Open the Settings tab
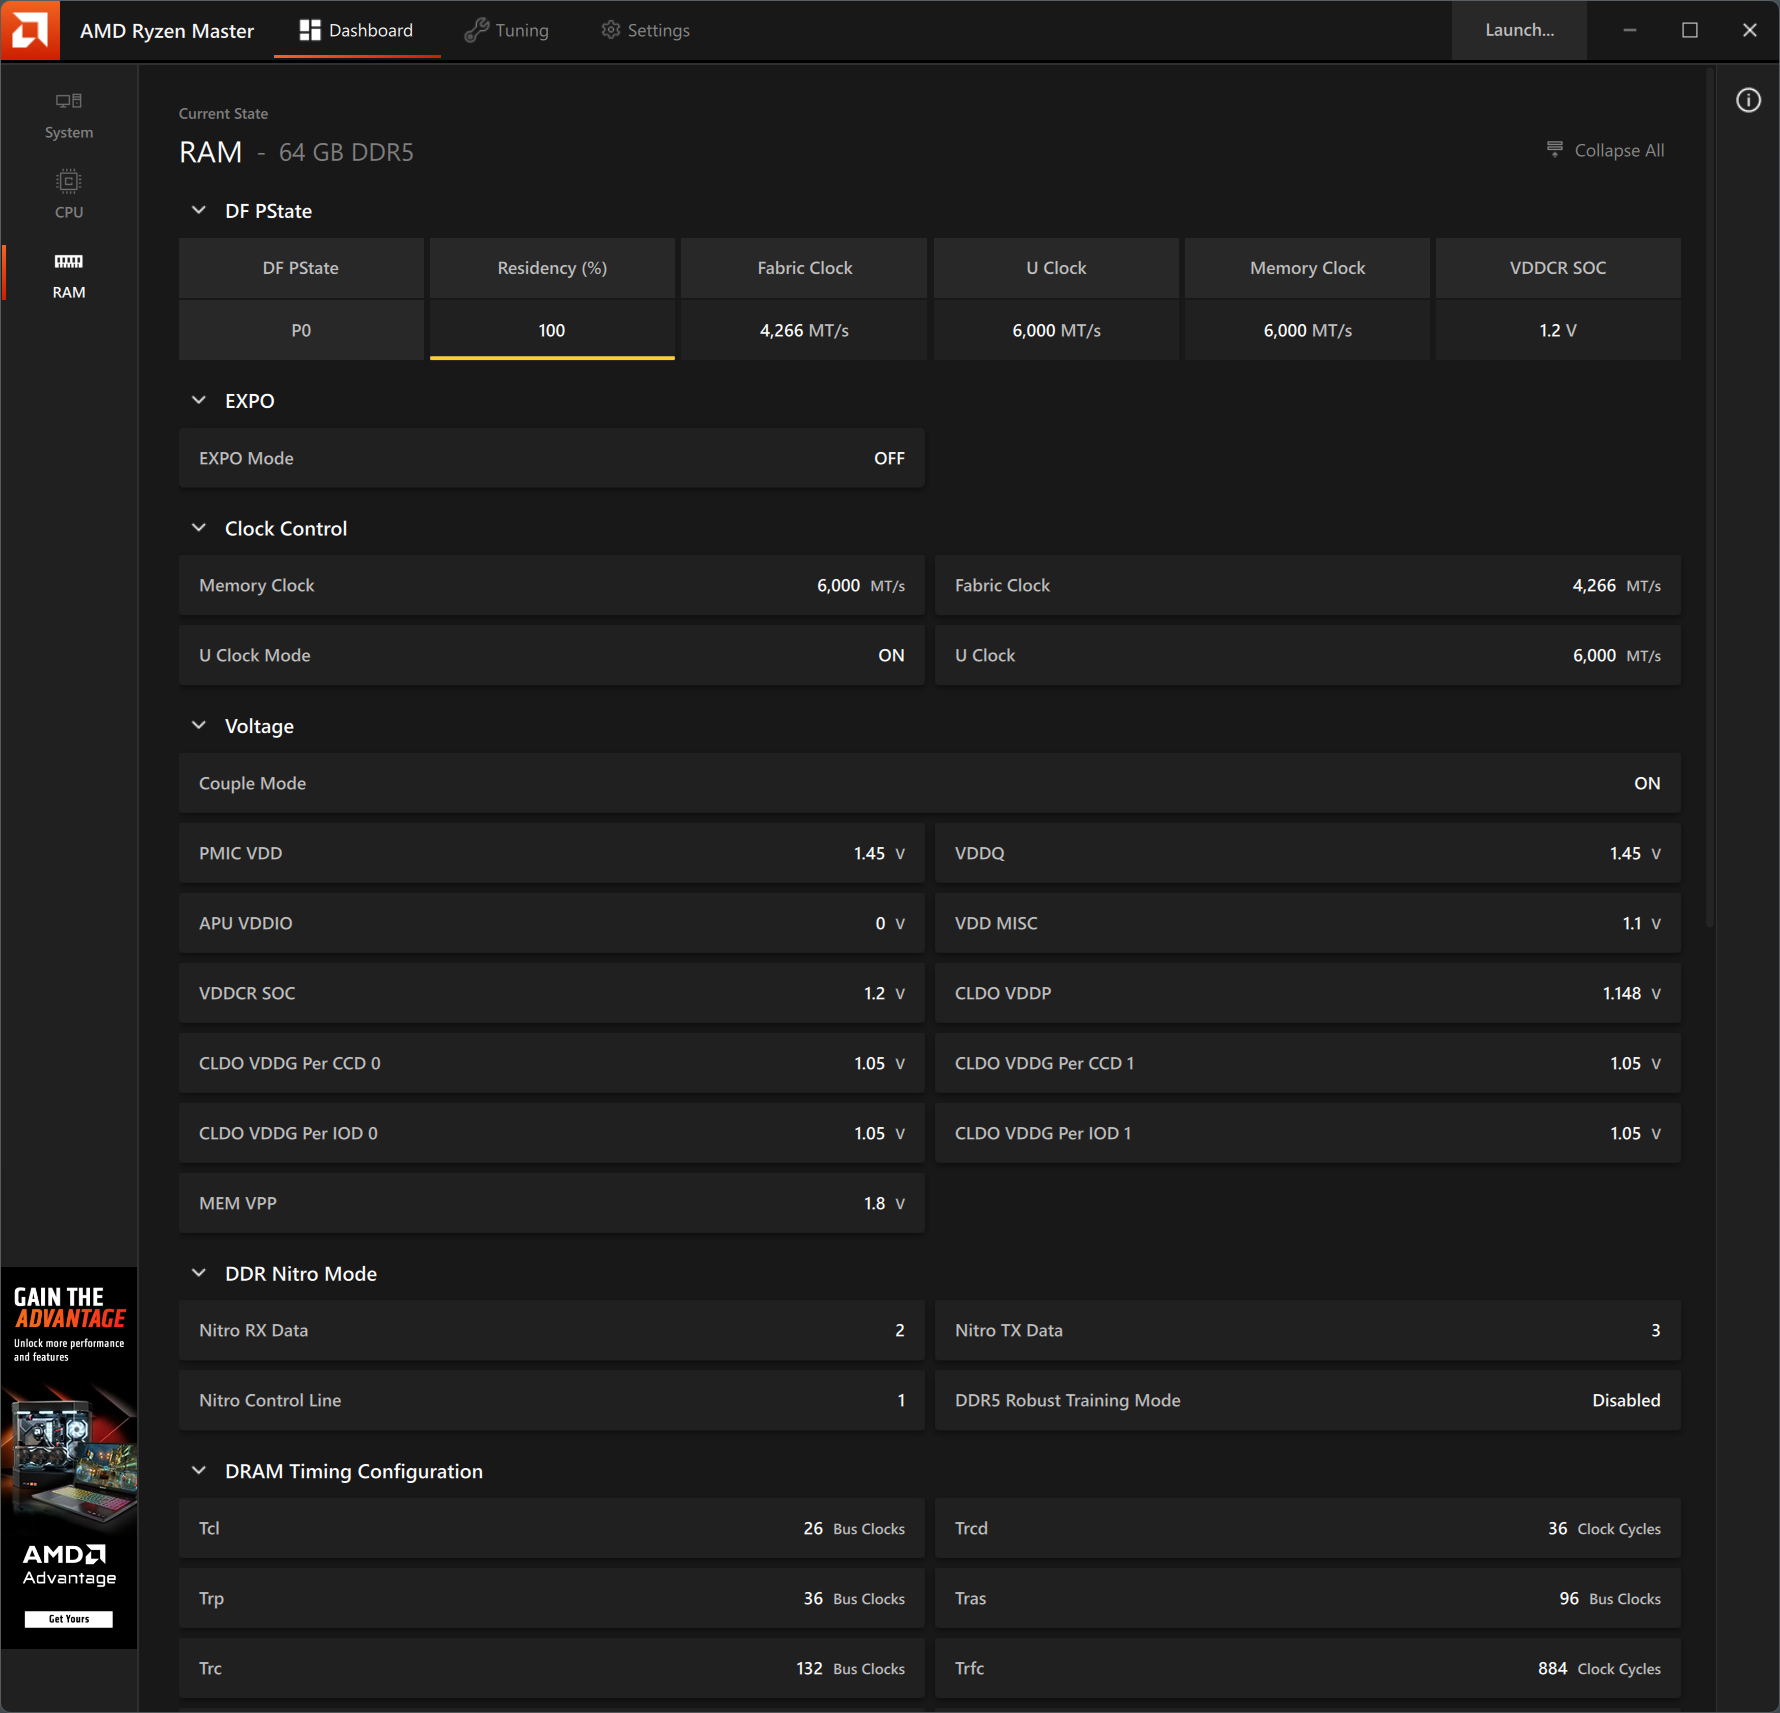This screenshot has height=1713, width=1780. pyautogui.click(x=646, y=30)
